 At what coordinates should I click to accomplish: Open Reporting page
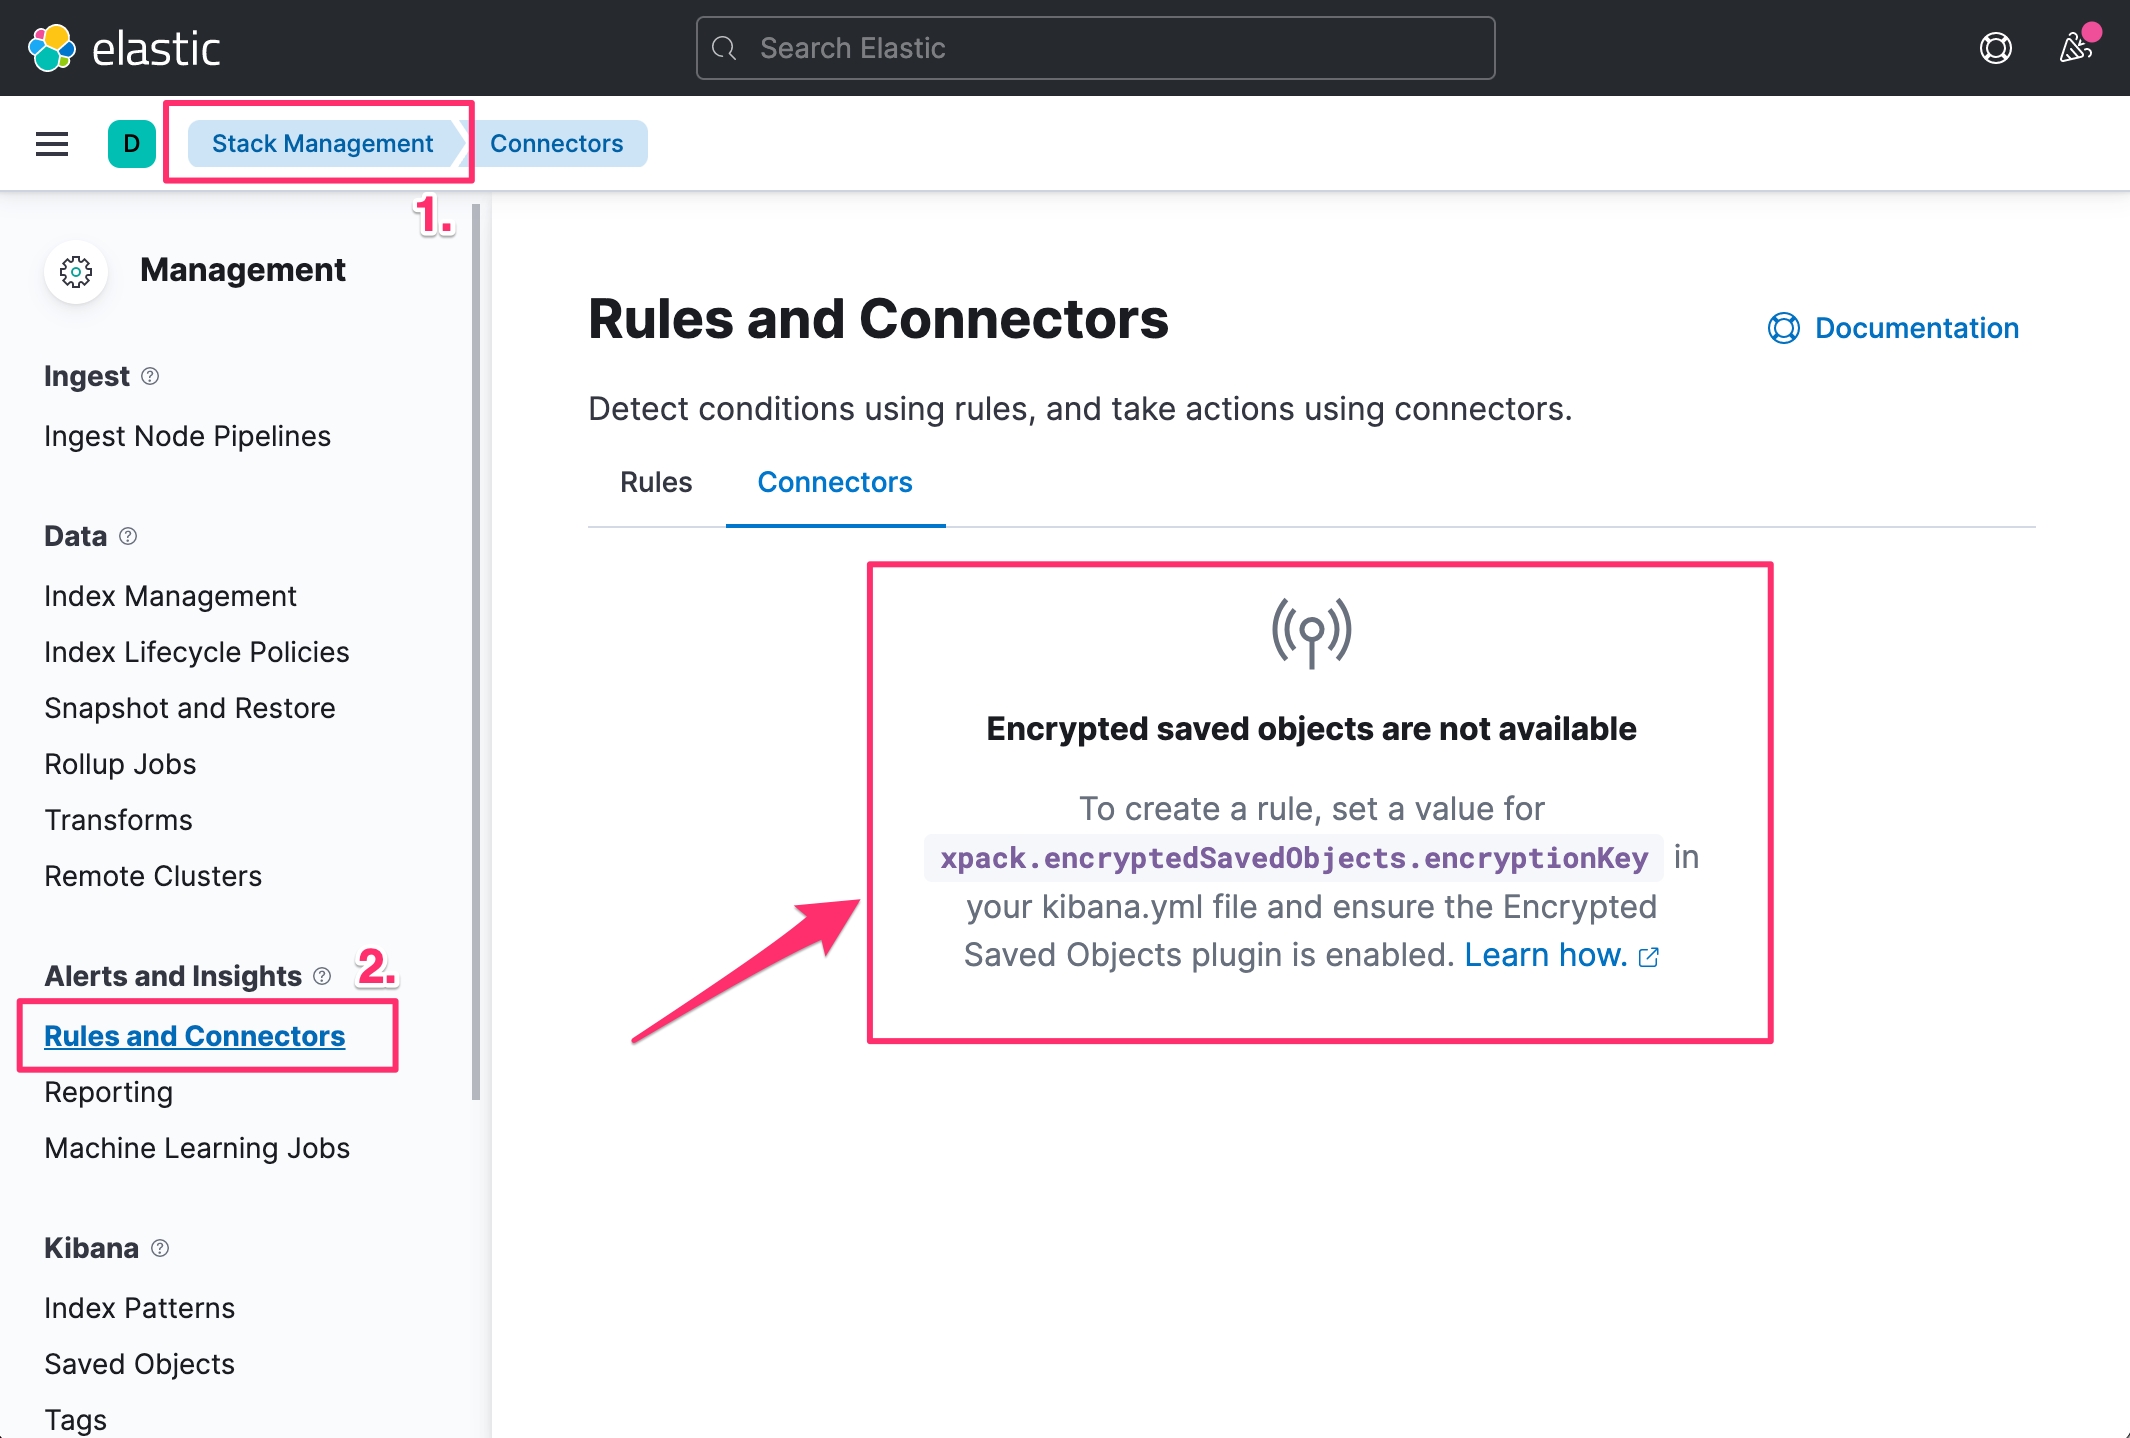point(109,1092)
